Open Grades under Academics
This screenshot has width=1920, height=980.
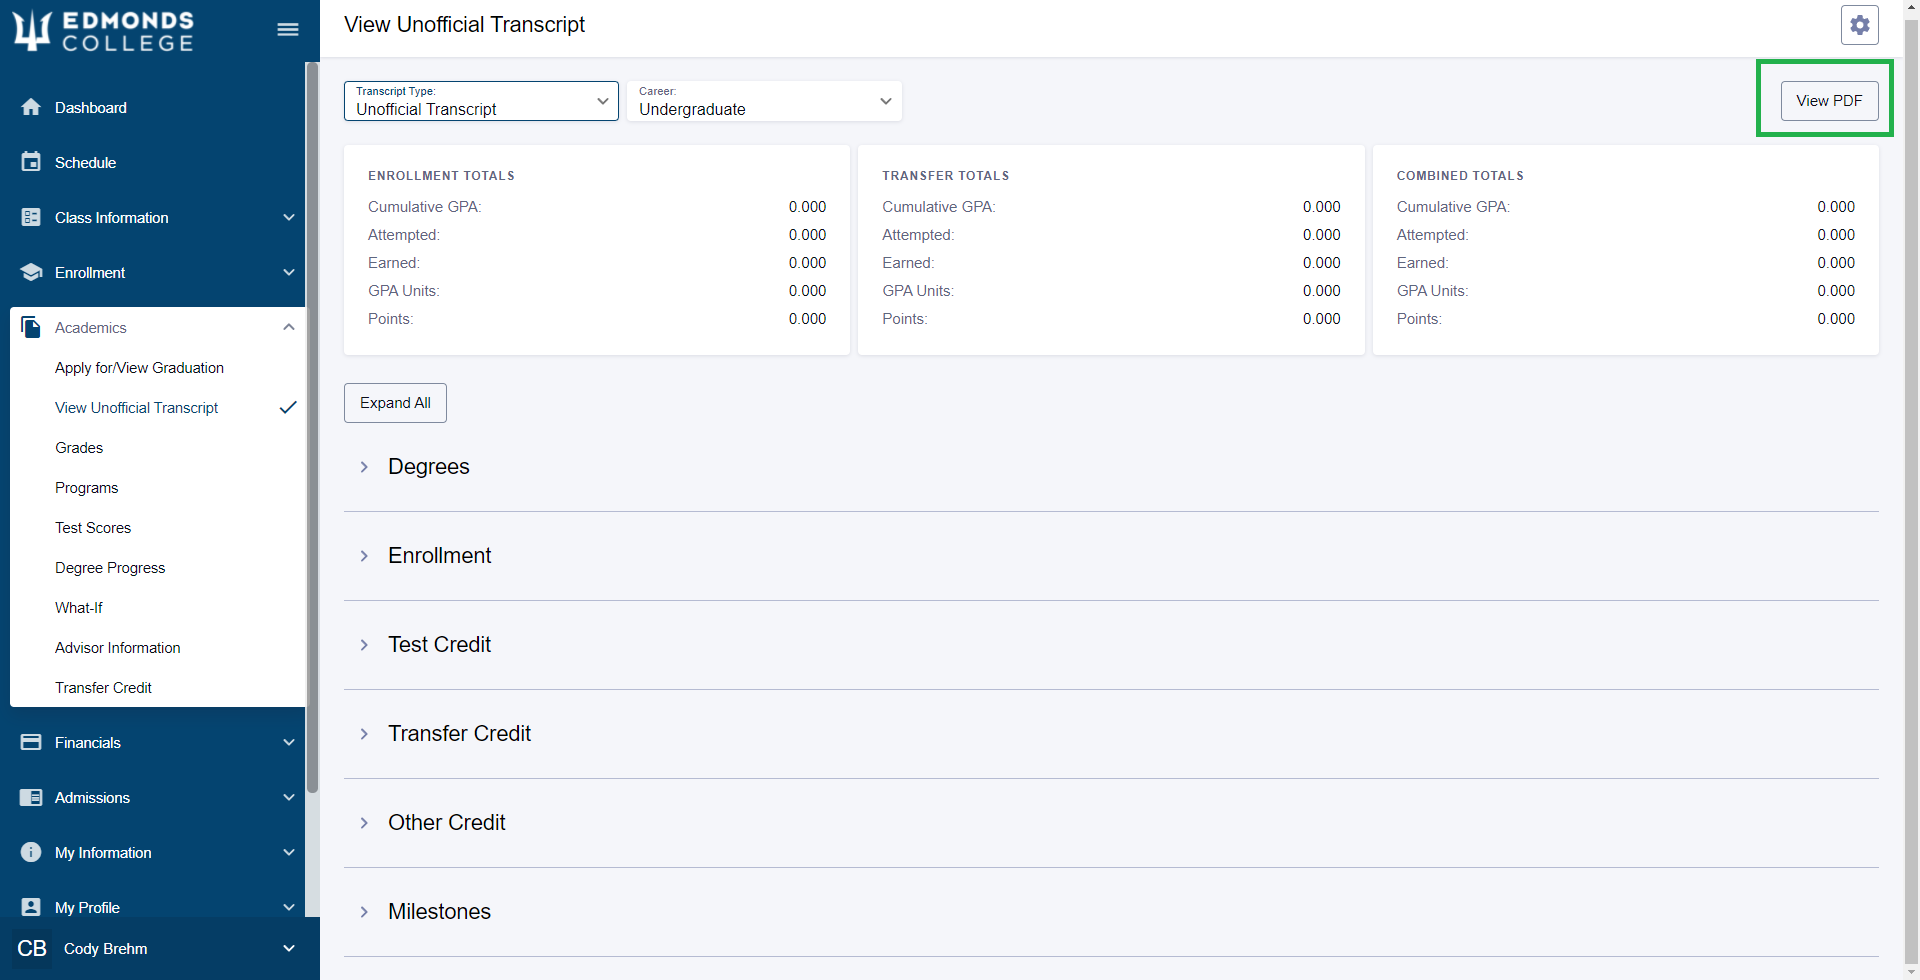pos(79,448)
